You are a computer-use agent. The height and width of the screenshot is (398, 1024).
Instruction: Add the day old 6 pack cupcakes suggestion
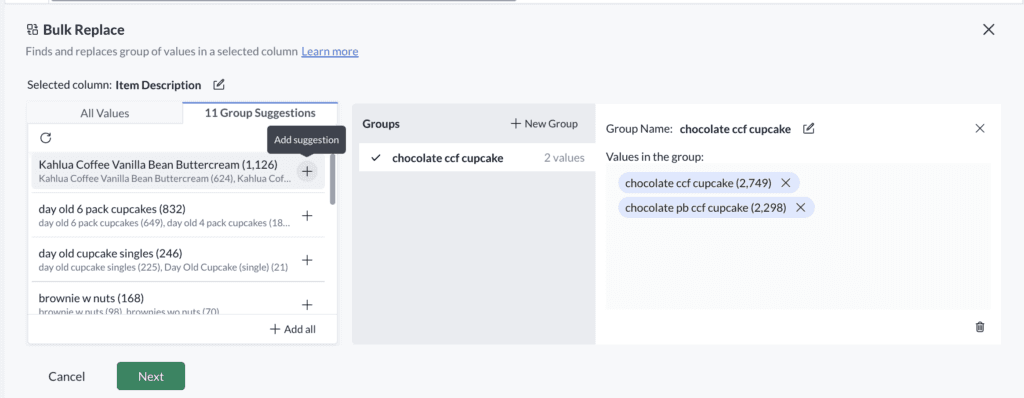click(x=307, y=216)
